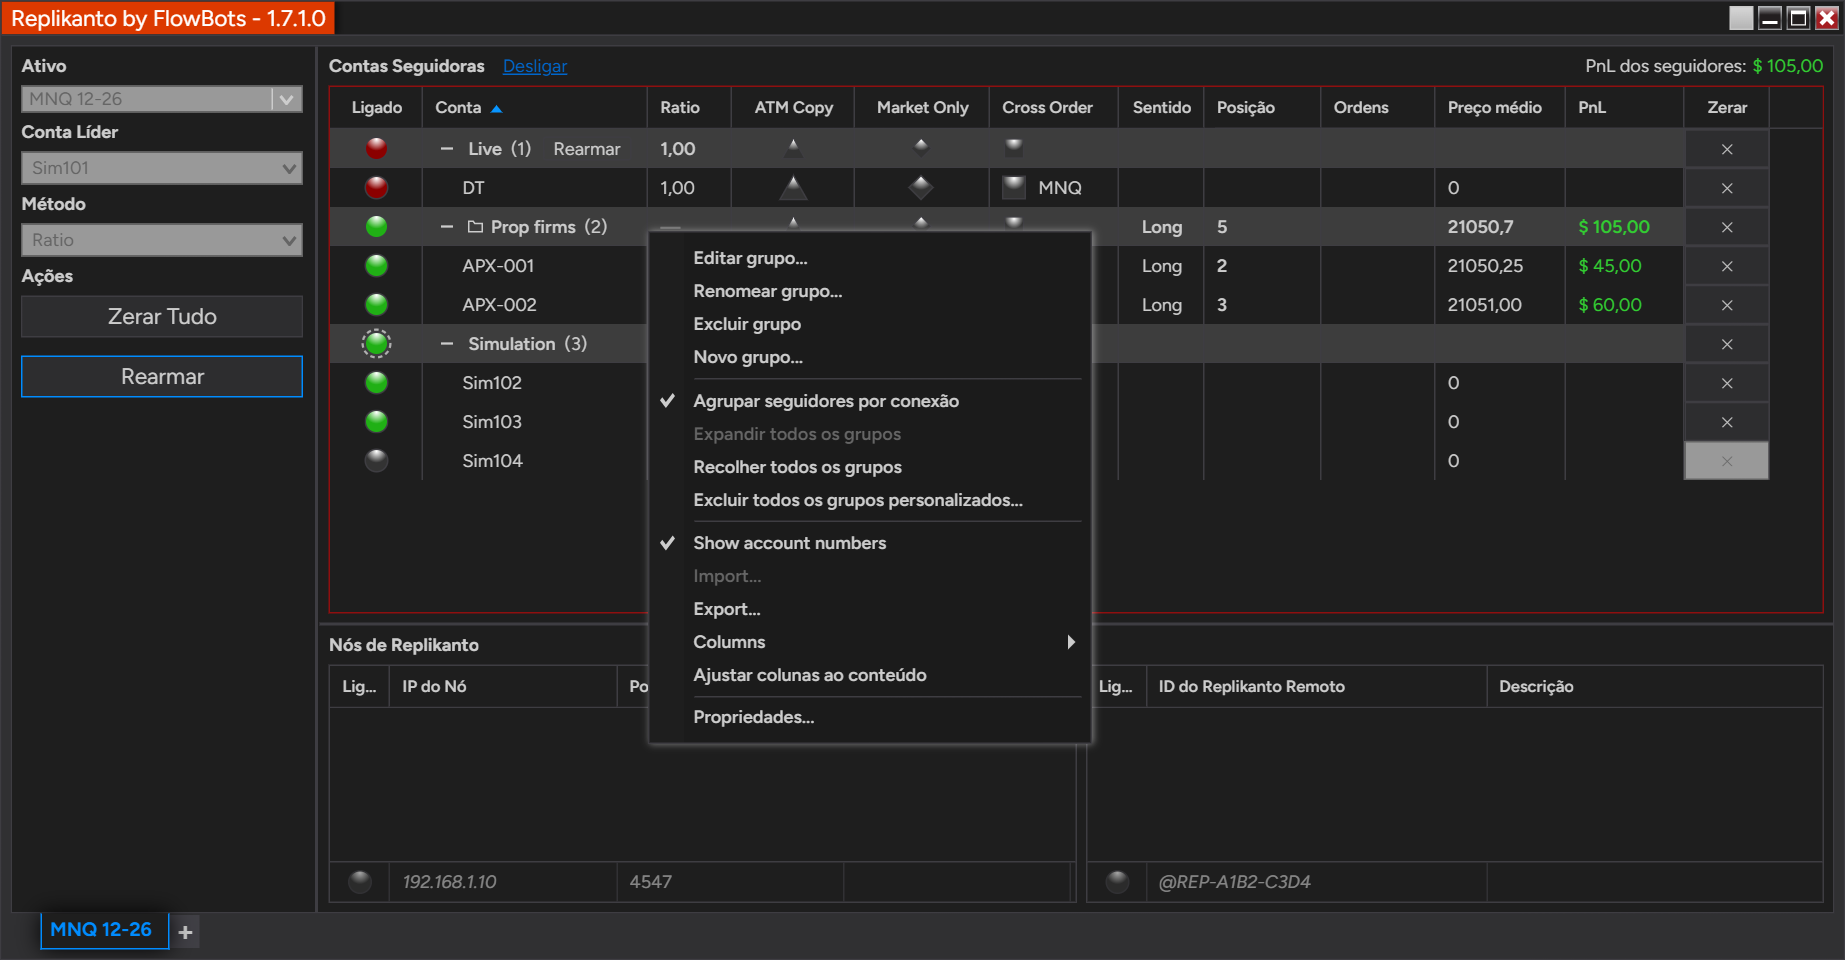Click the plus icon to add a tab
This screenshot has height=960, width=1845.
[x=185, y=932]
